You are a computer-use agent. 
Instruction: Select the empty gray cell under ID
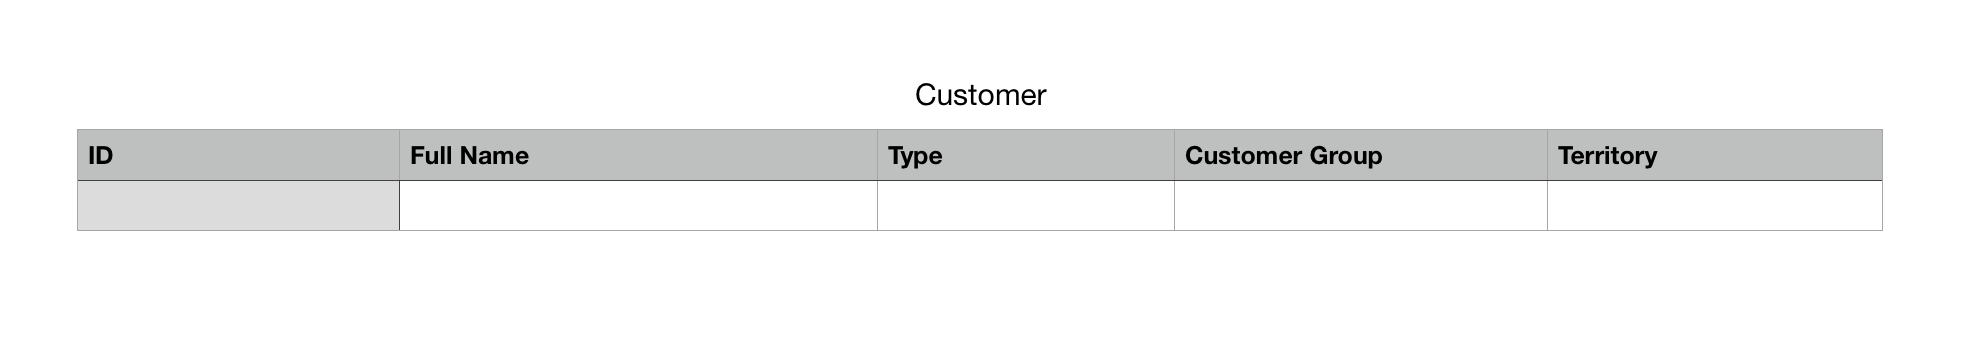coord(238,206)
